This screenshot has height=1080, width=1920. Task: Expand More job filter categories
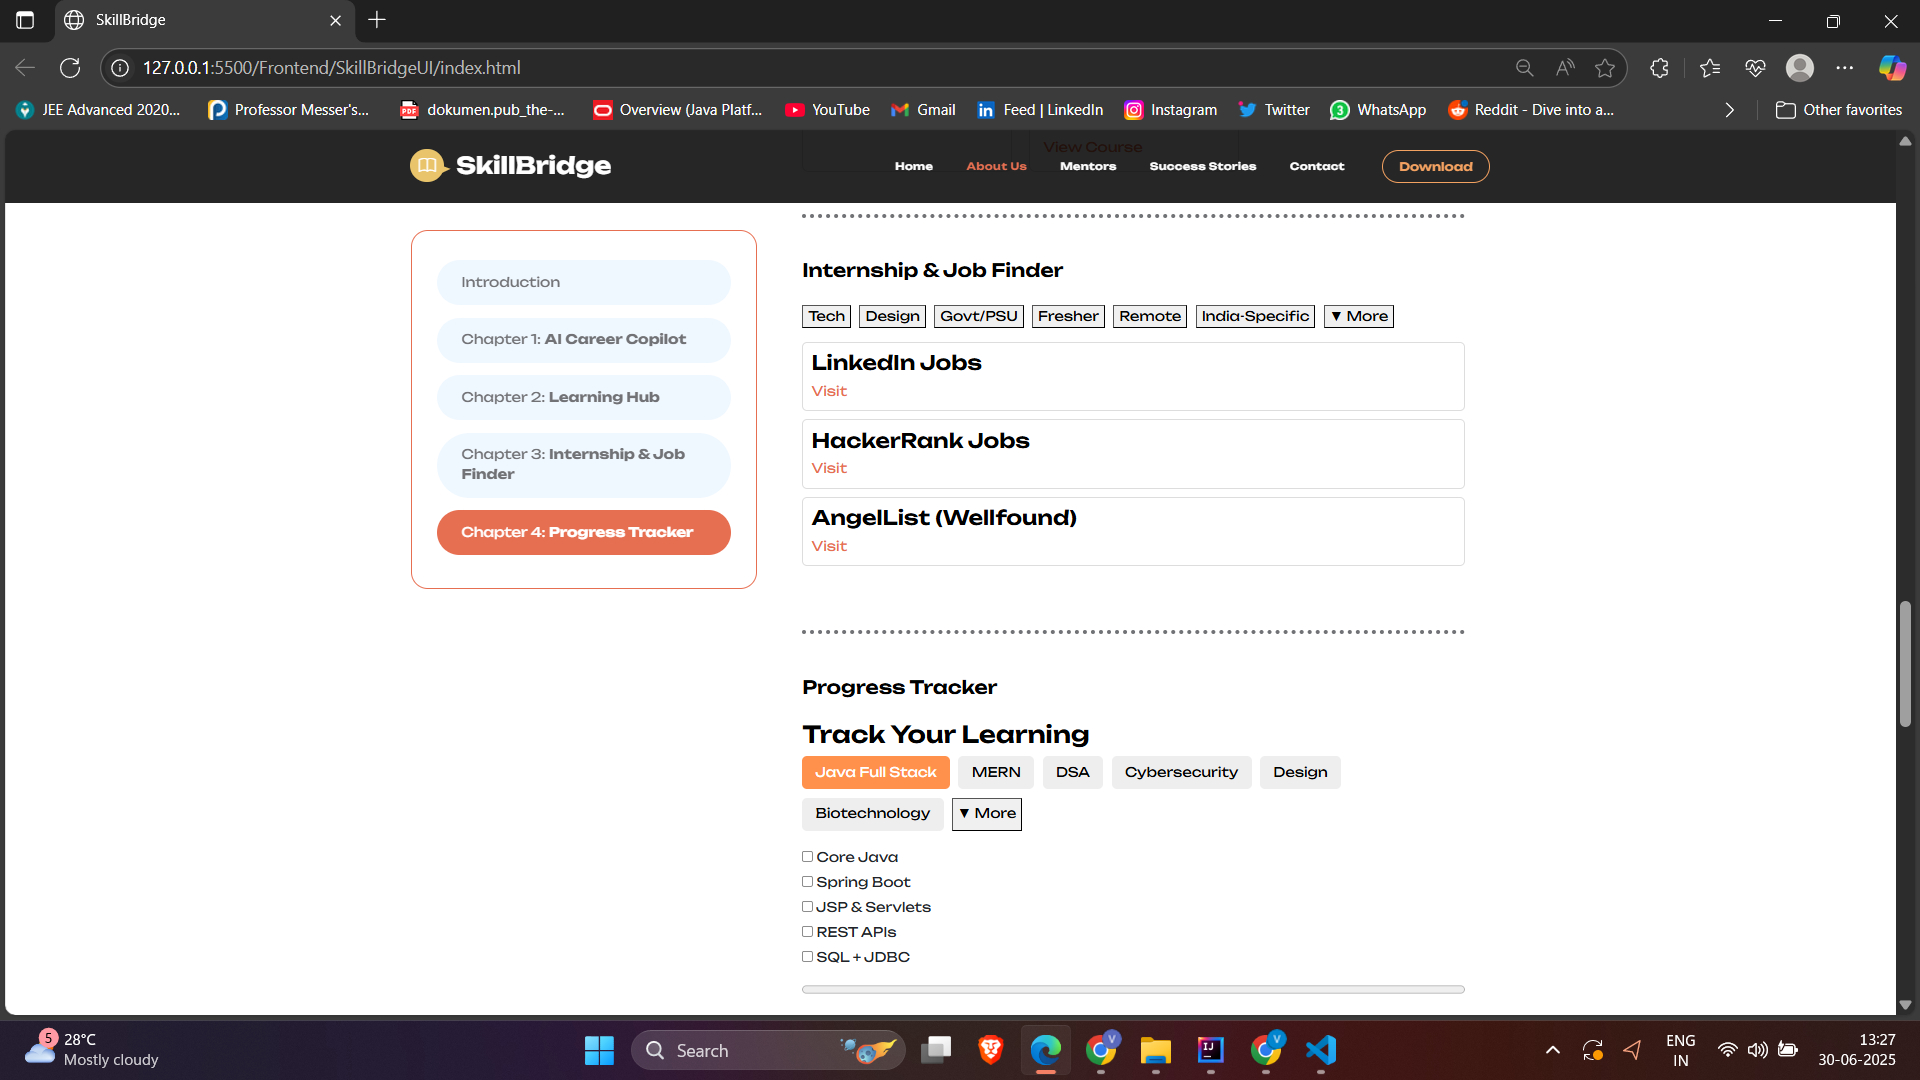1358,316
